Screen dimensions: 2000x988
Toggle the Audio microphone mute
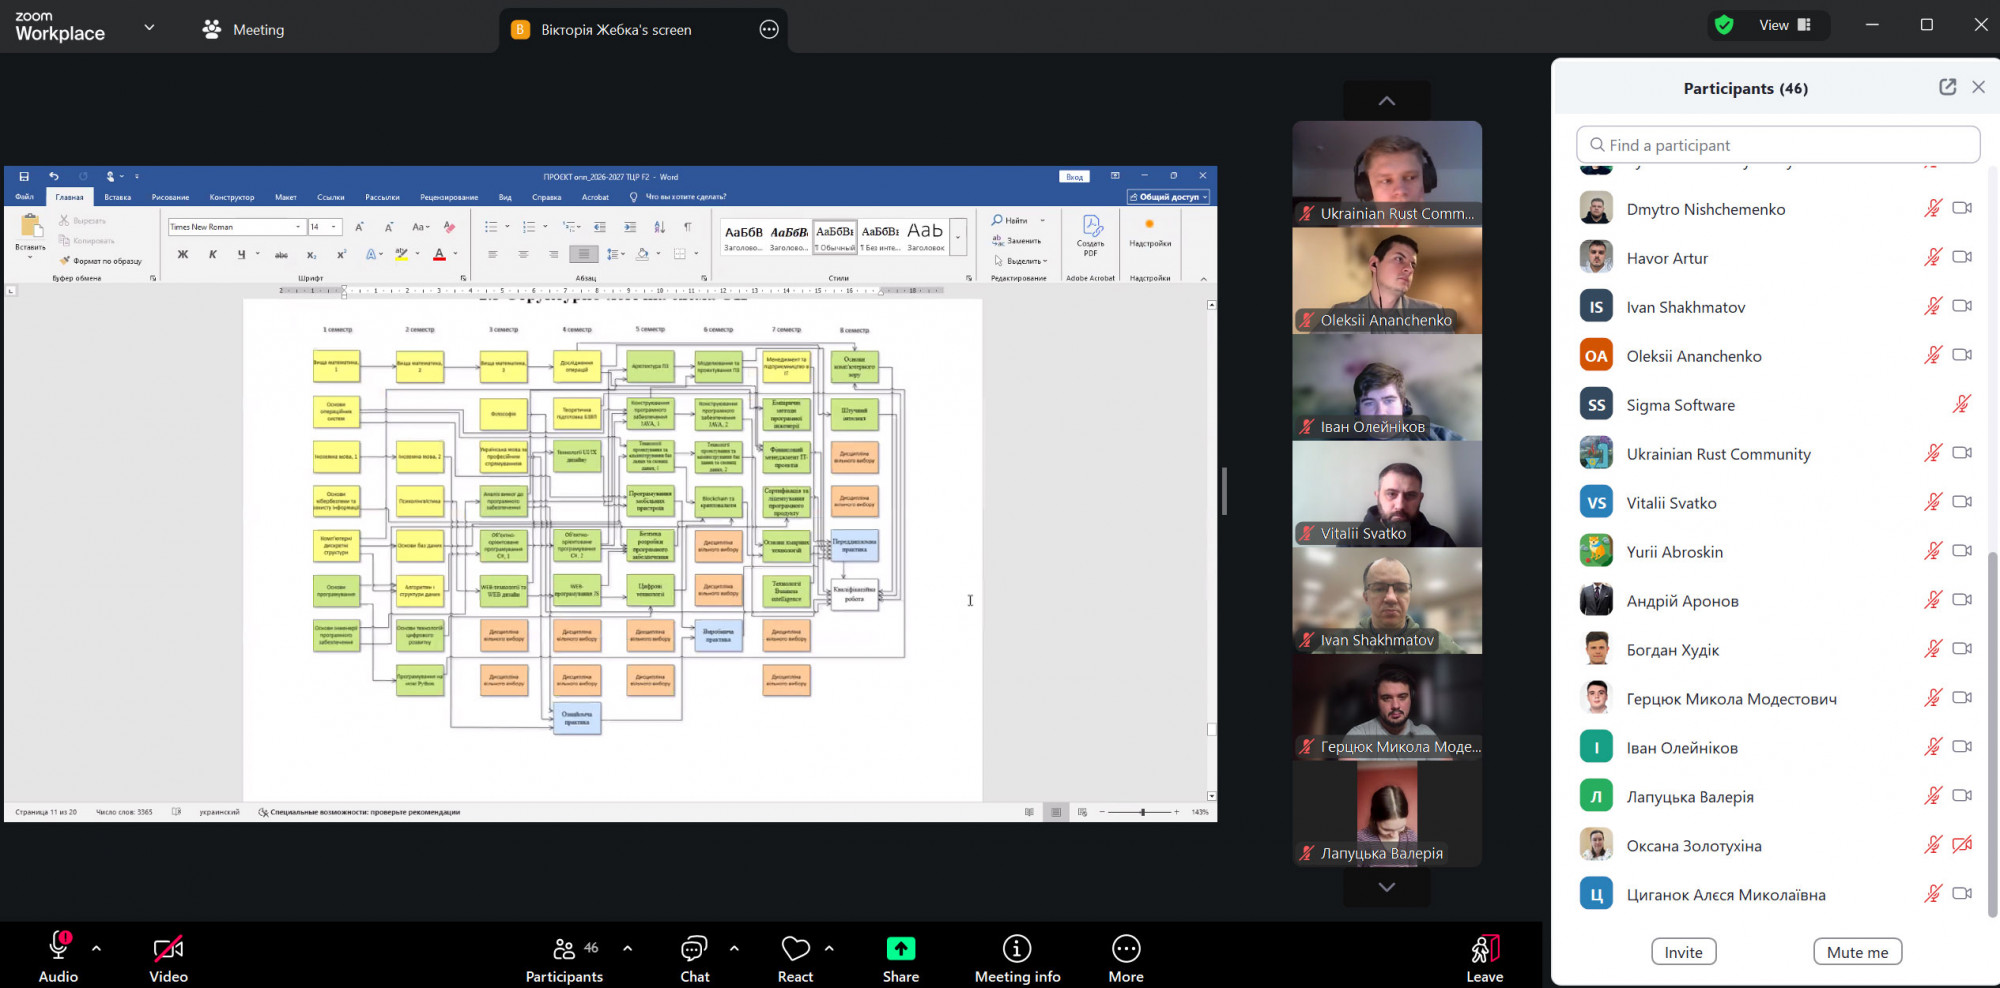pos(58,947)
